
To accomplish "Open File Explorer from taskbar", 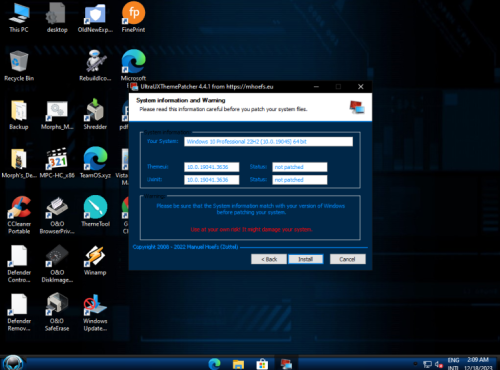I will point(238,364).
